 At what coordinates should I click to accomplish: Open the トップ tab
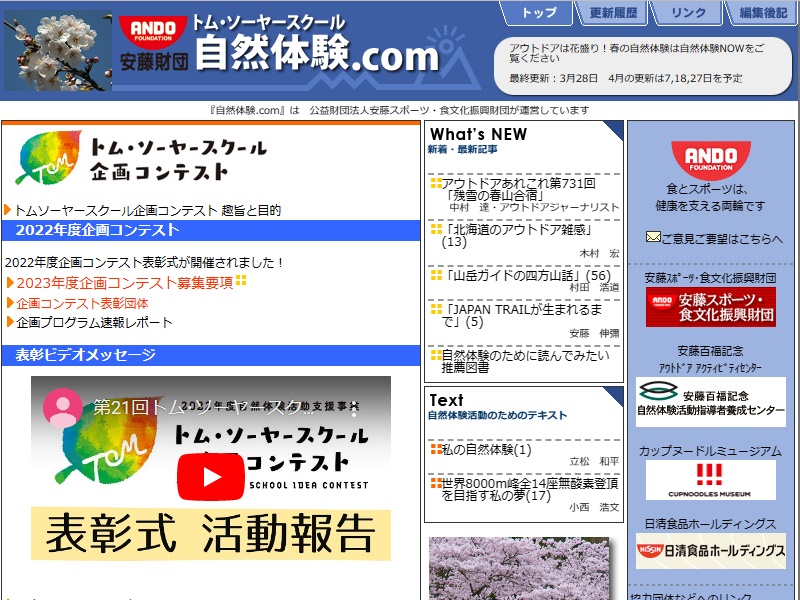[539, 13]
